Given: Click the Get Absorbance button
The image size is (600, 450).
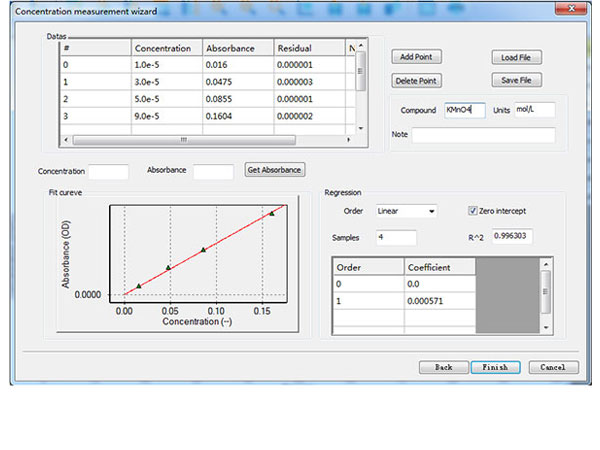Looking at the screenshot, I should 274,170.
